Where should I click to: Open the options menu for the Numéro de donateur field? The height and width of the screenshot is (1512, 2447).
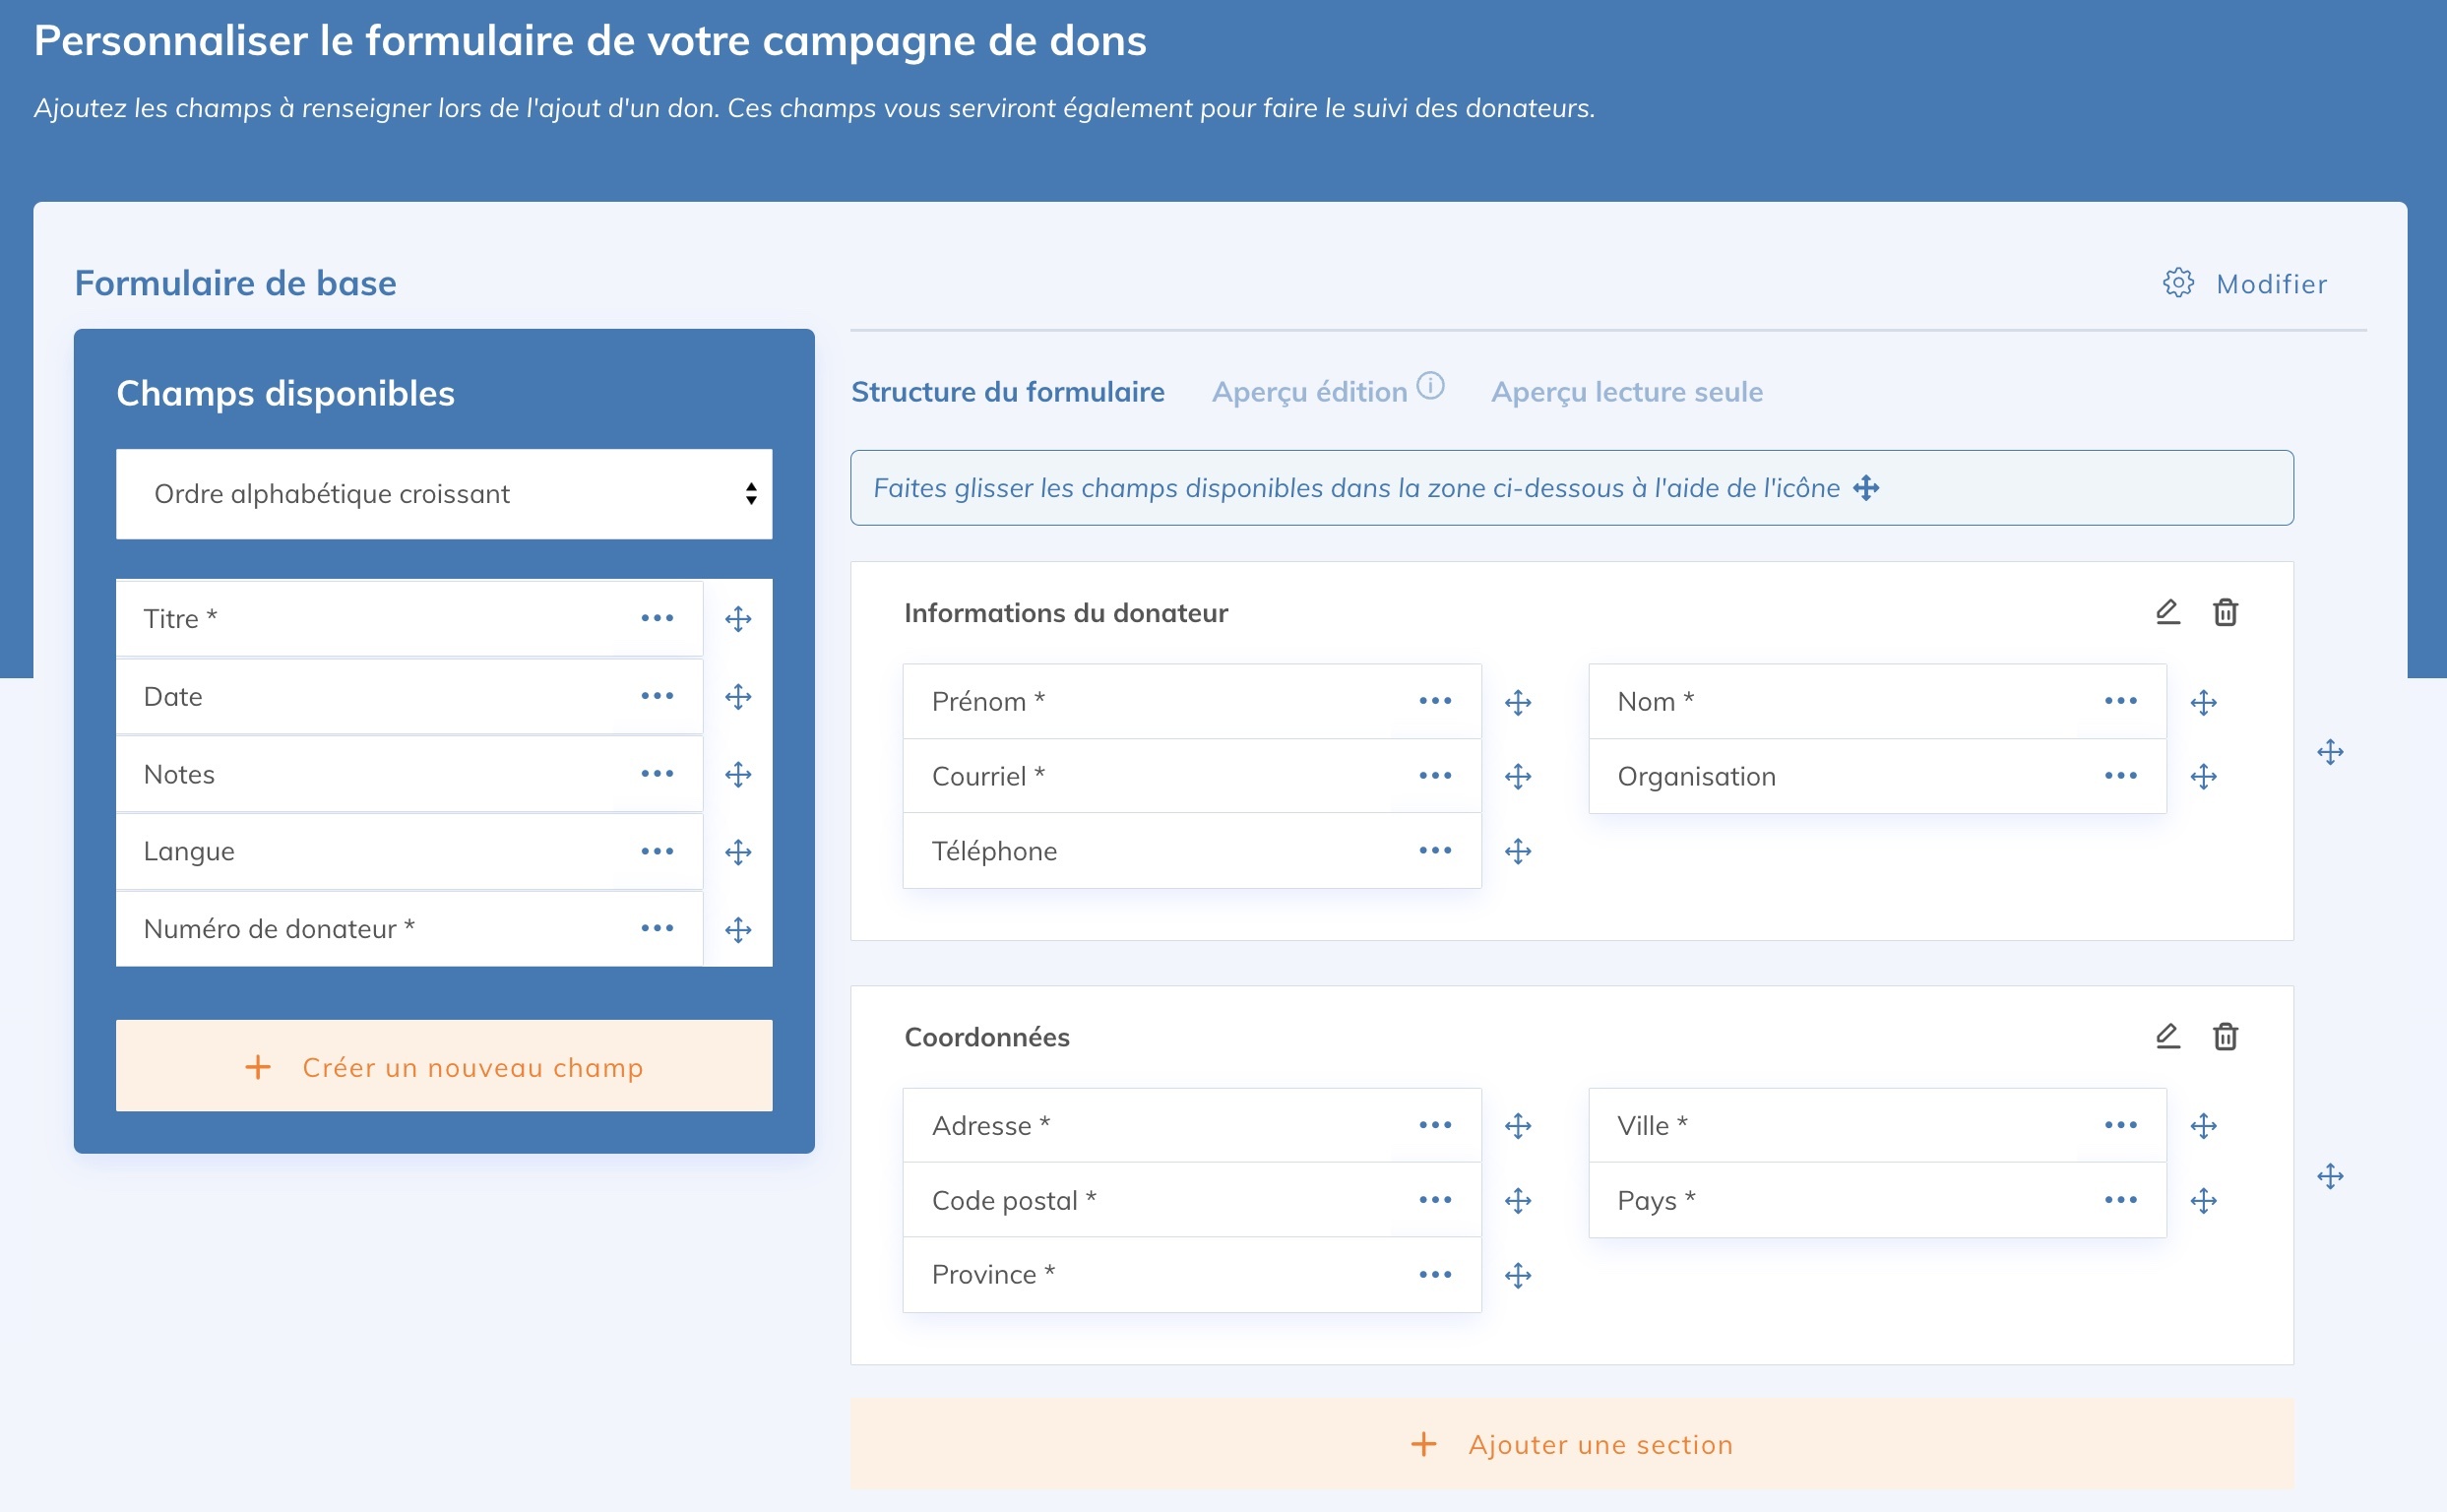tap(657, 928)
